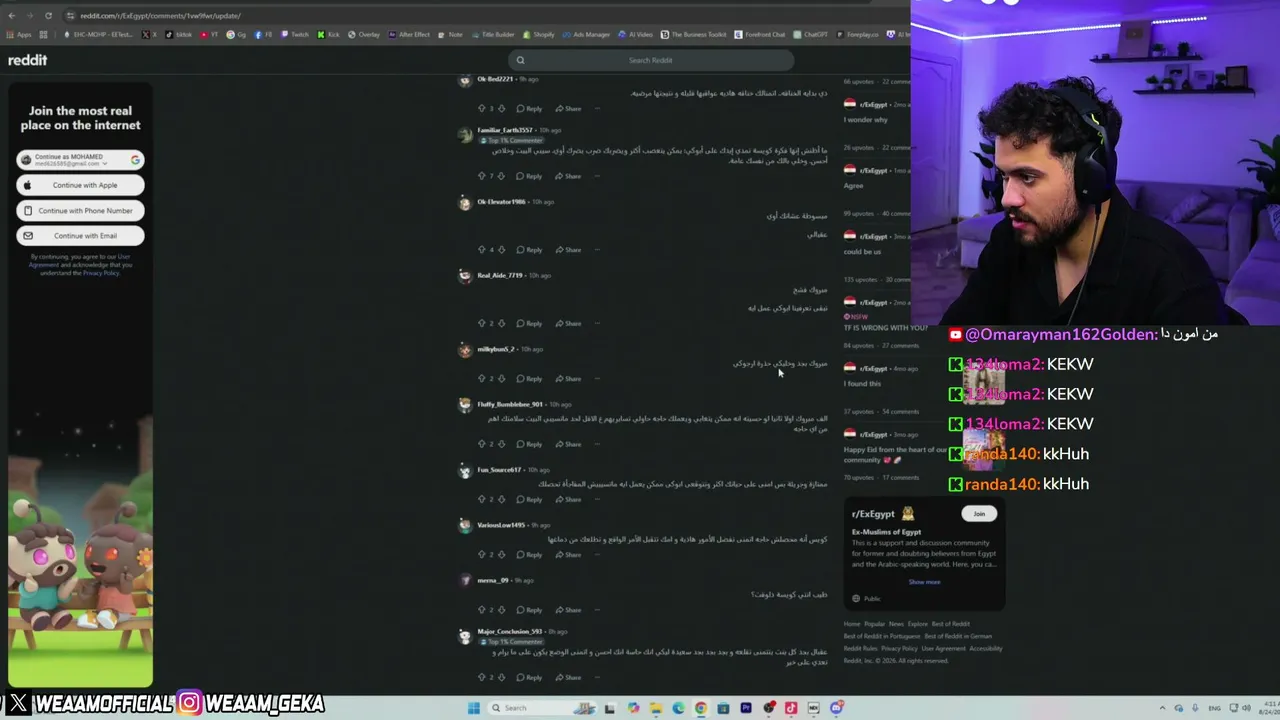The width and height of the screenshot is (1280, 720).
Task: Upvote the Real_Aide_7719 comment
Action: 481,323
